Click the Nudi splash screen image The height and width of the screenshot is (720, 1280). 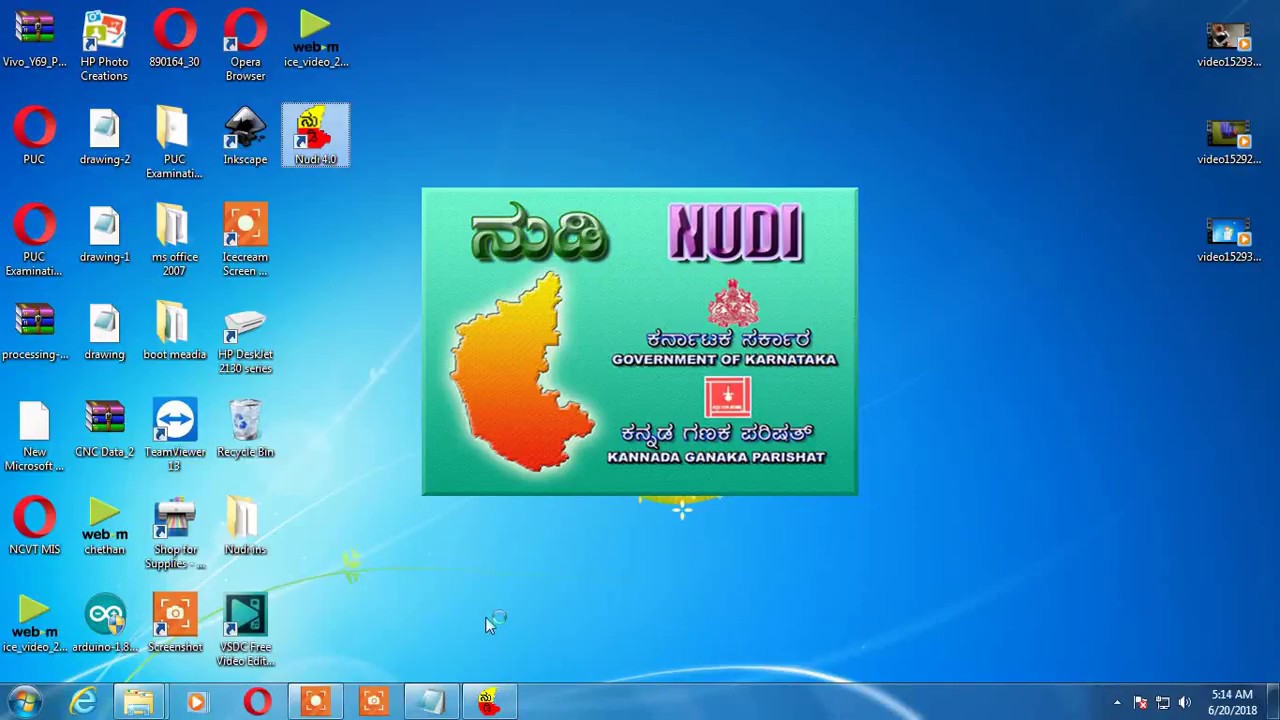pyautogui.click(x=640, y=341)
